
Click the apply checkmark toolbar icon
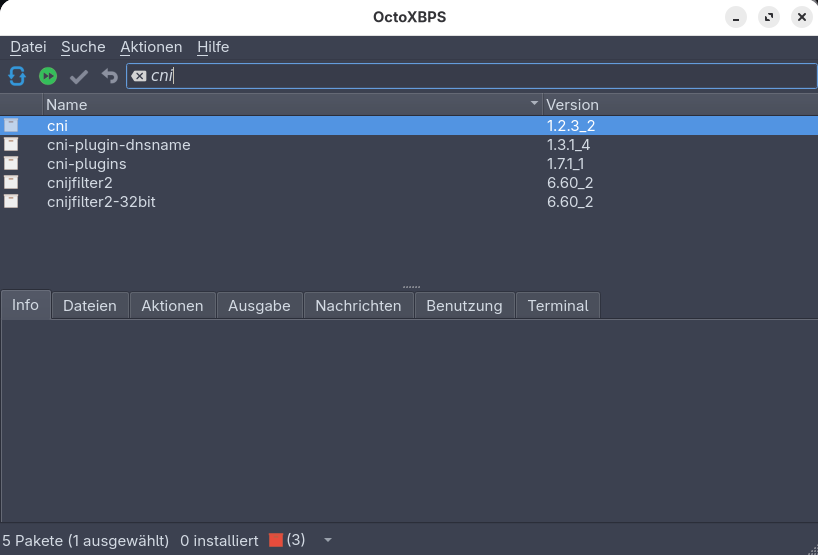pyautogui.click(x=79, y=76)
